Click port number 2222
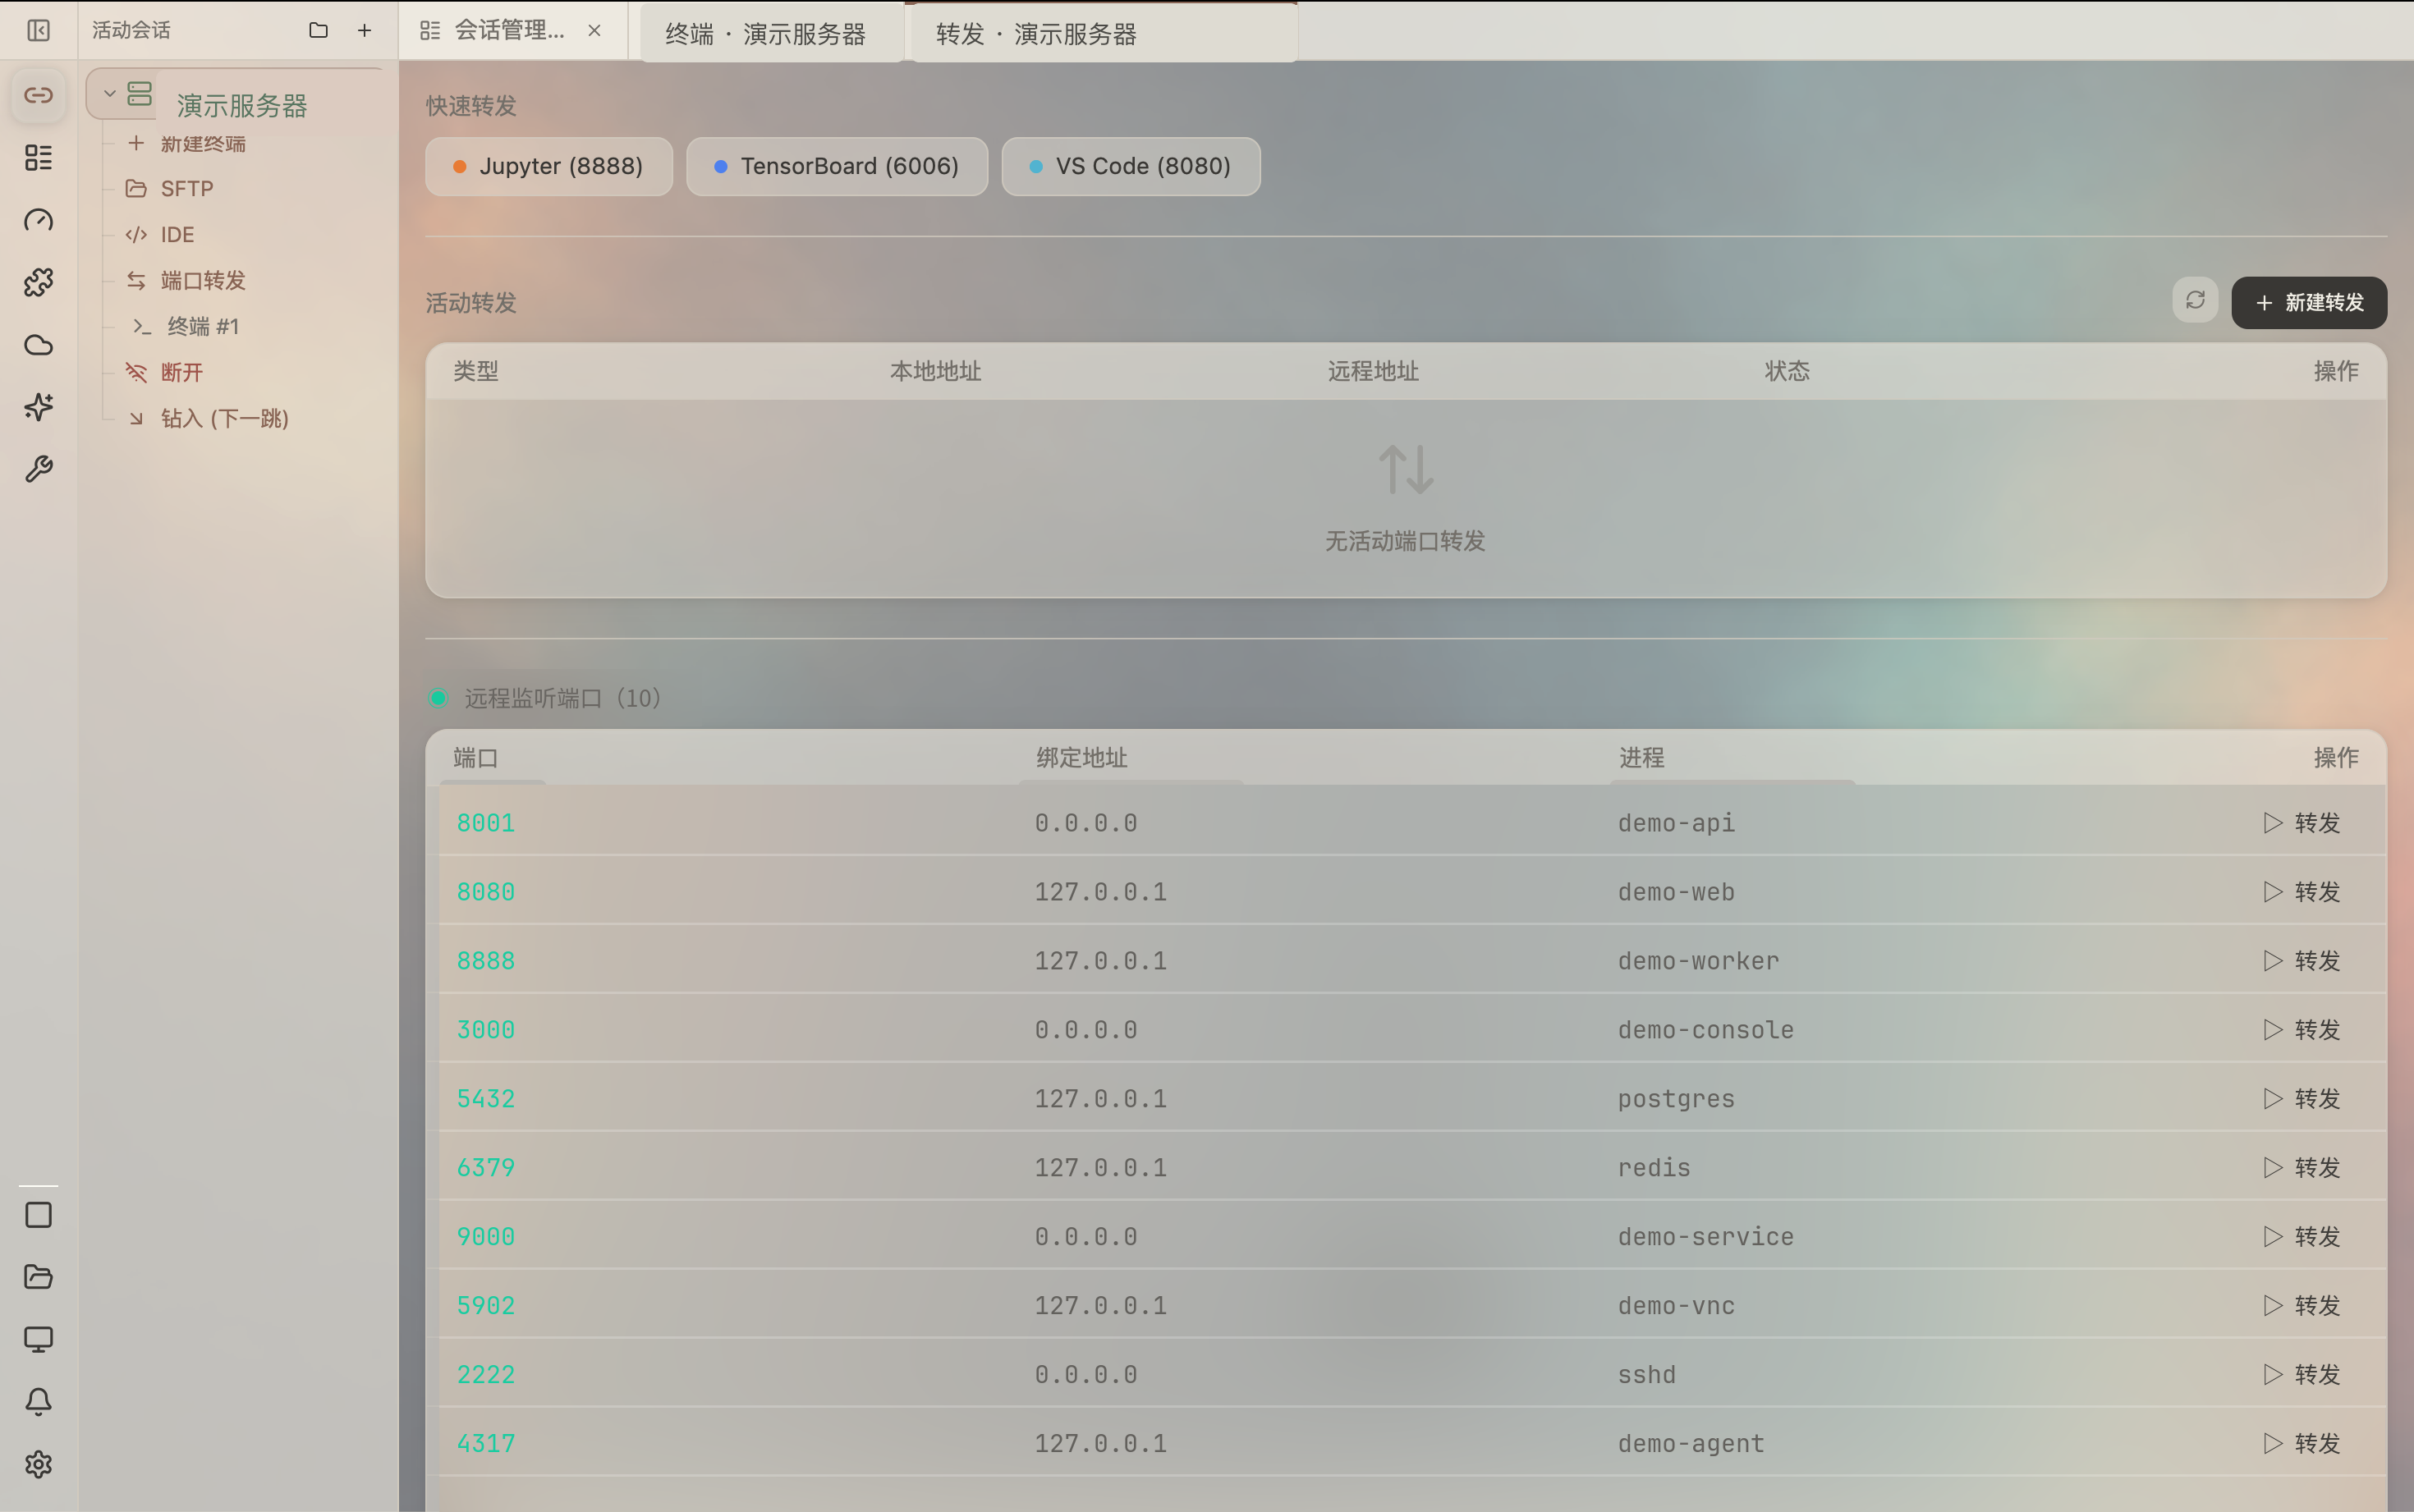The height and width of the screenshot is (1512, 2414). click(486, 1375)
